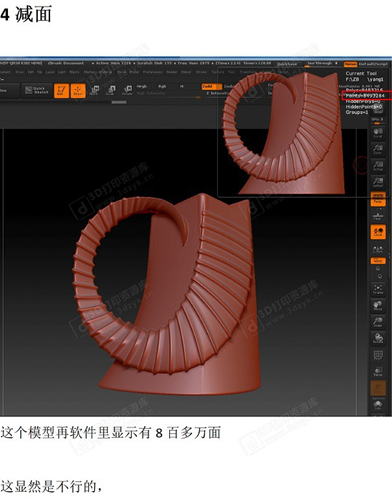The width and height of the screenshot is (392, 500).
Task: Click the DefaultZScript button
Action: [373, 64]
